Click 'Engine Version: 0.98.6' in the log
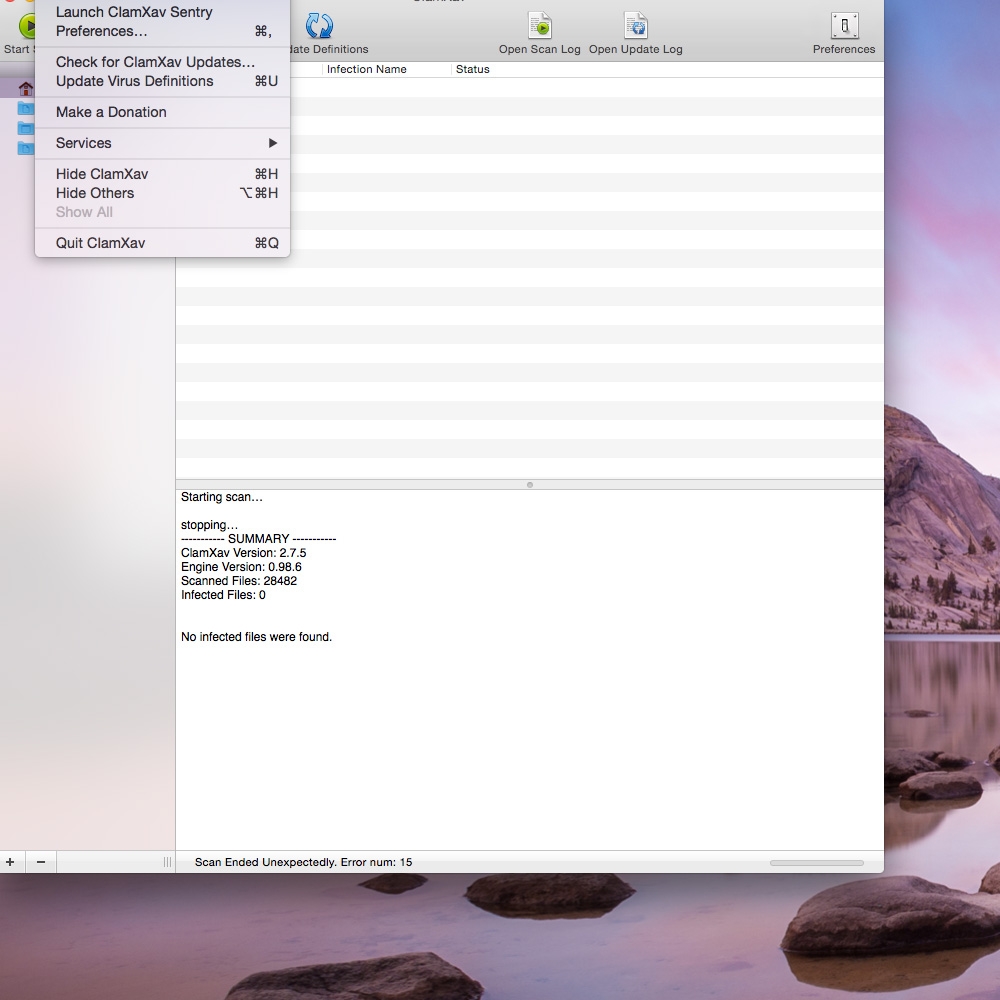Viewport: 1000px width, 1000px height. 241,567
